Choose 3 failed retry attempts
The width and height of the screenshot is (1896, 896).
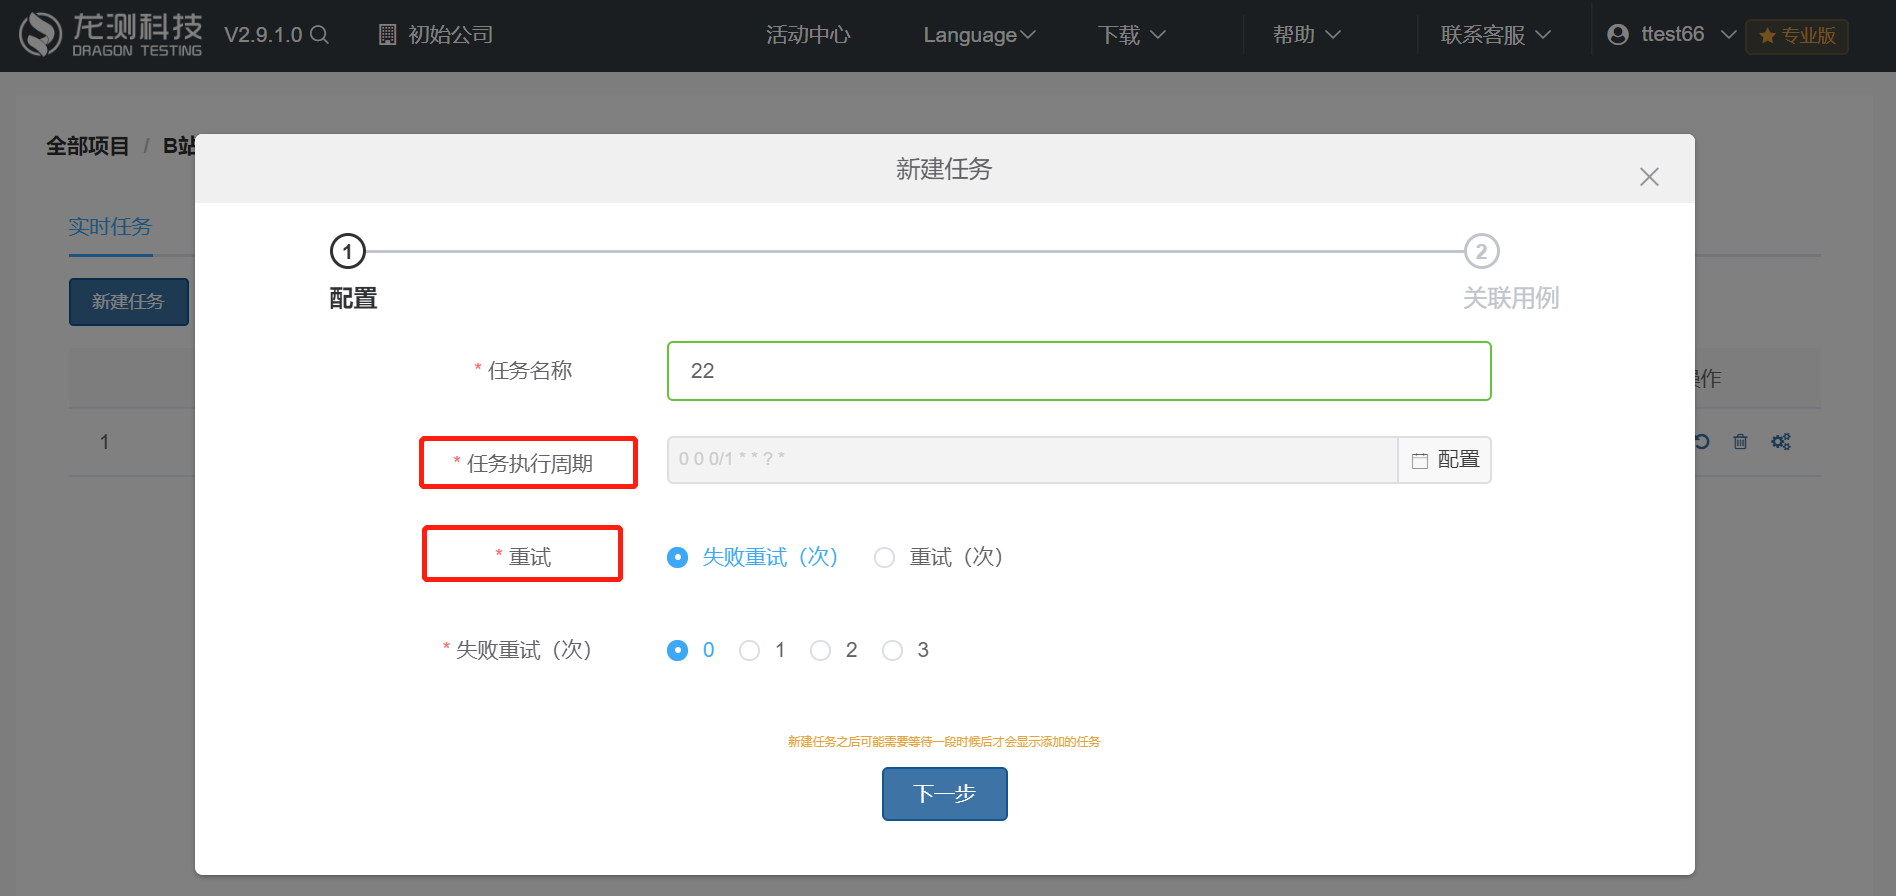point(892,650)
